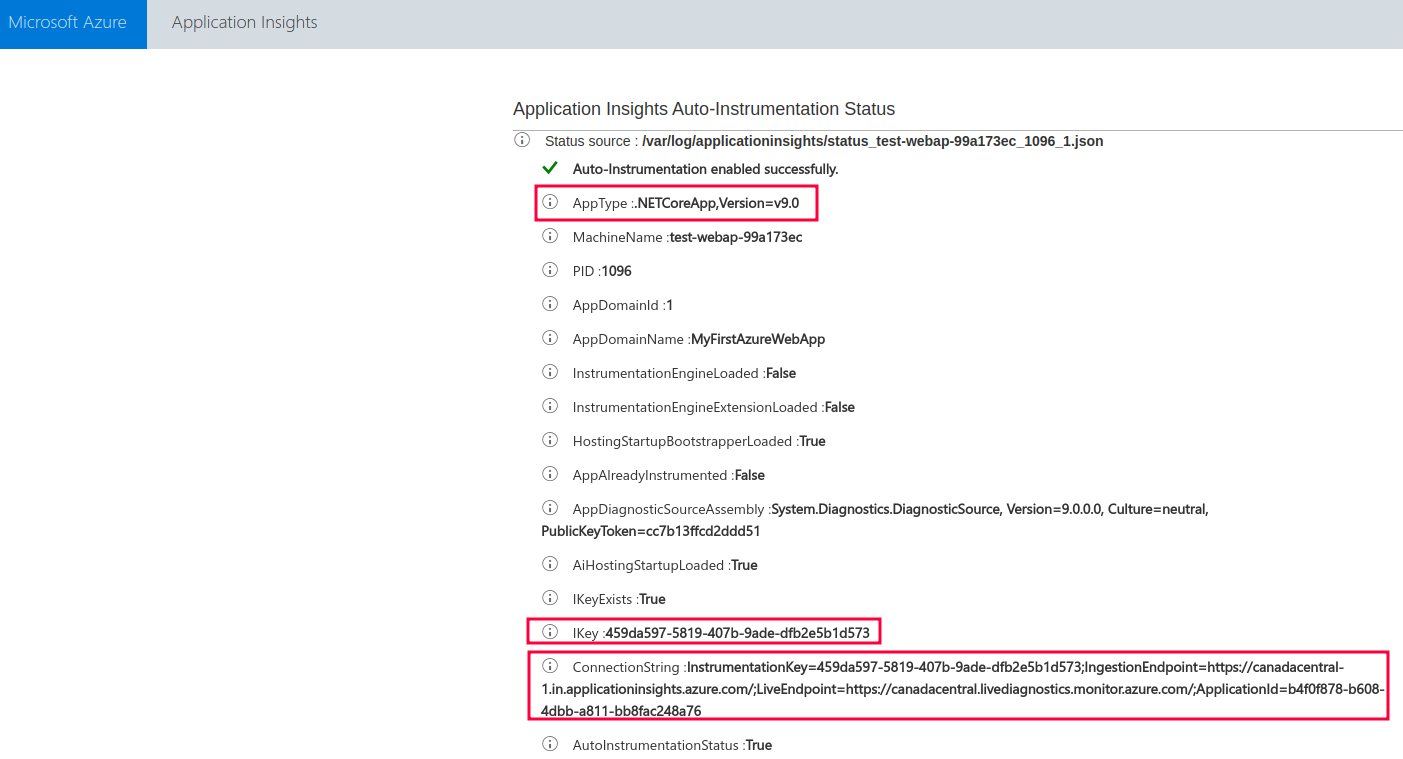
Task: Click the info icon beside Status source
Action: [x=521, y=140]
